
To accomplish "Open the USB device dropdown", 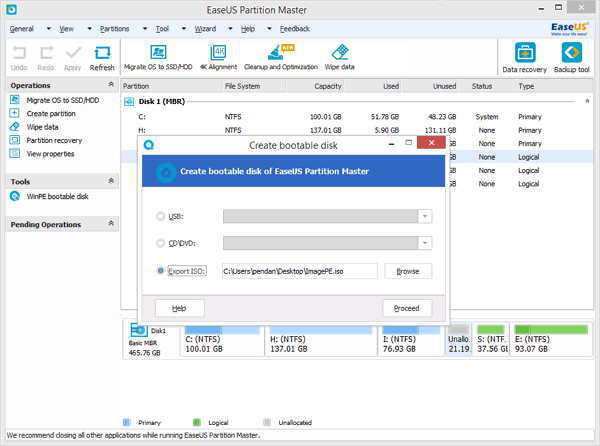I will pyautogui.click(x=425, y=216).
